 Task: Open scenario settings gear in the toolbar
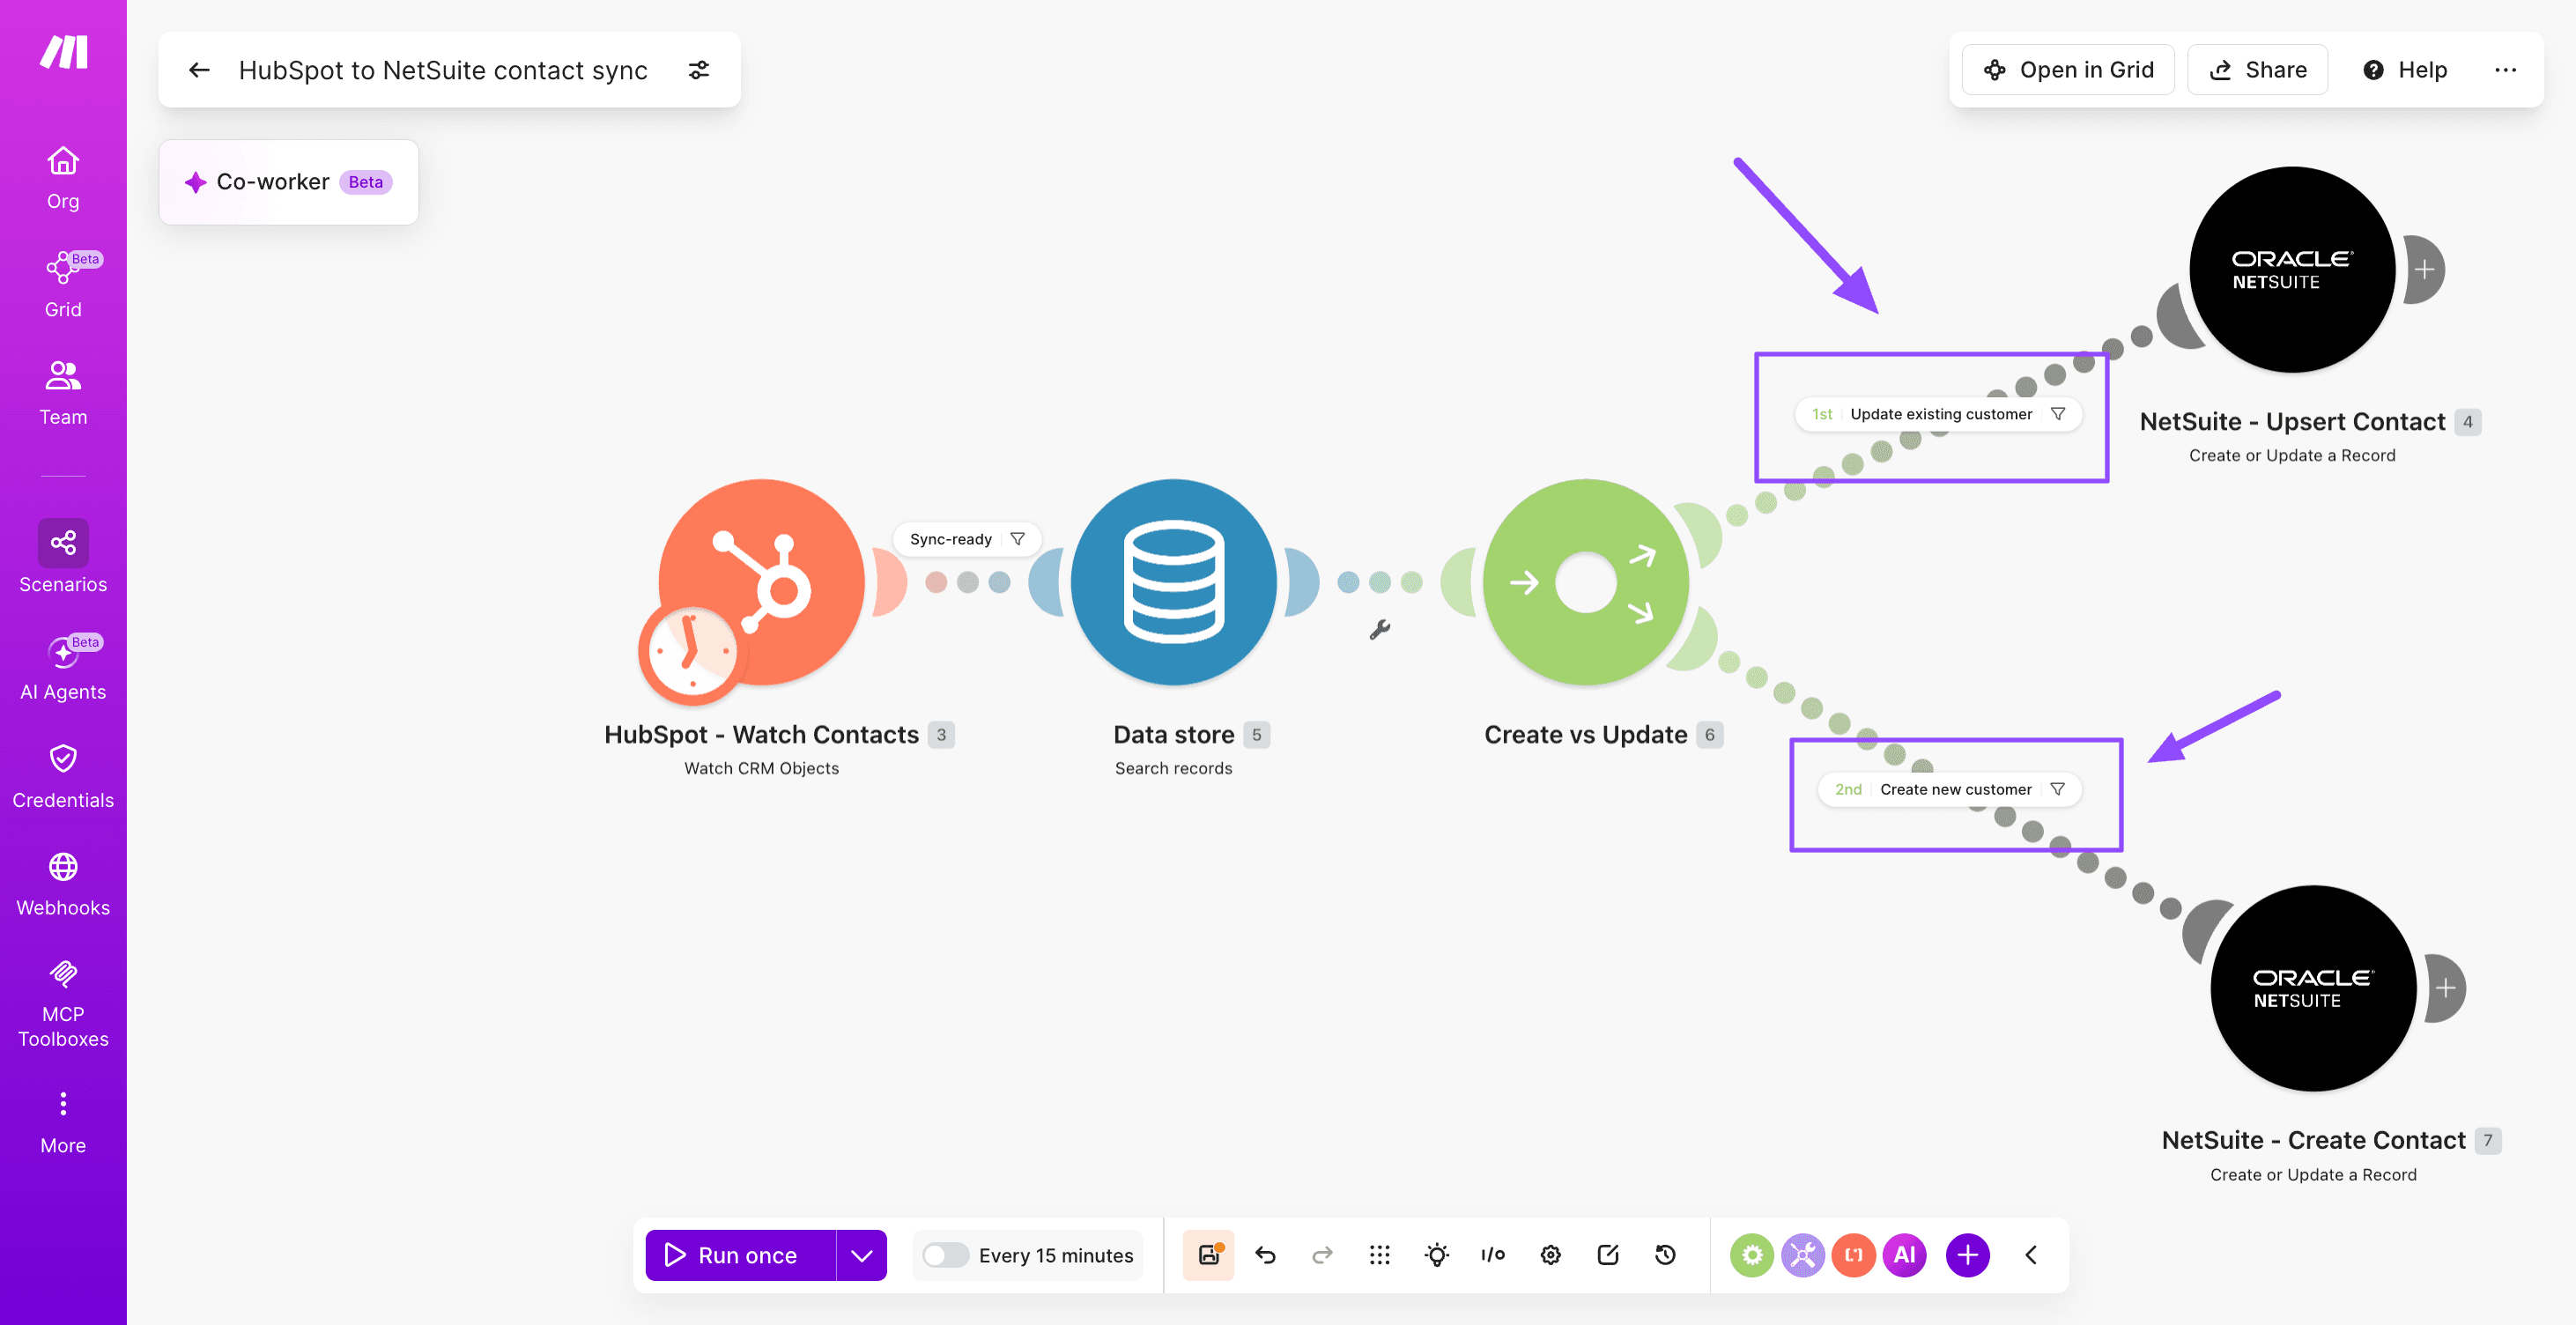[1551, 1255]
